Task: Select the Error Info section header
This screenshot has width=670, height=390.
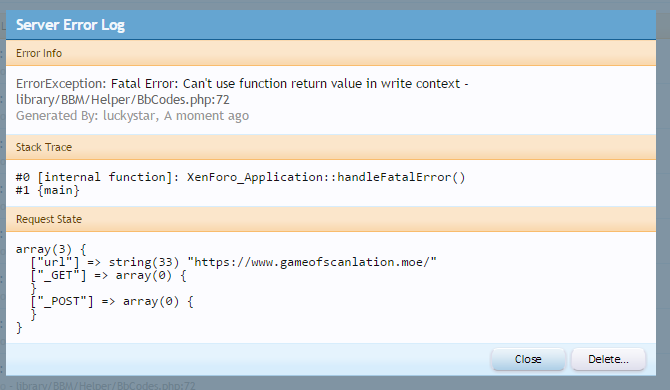Action: click(x=331, y=53)
